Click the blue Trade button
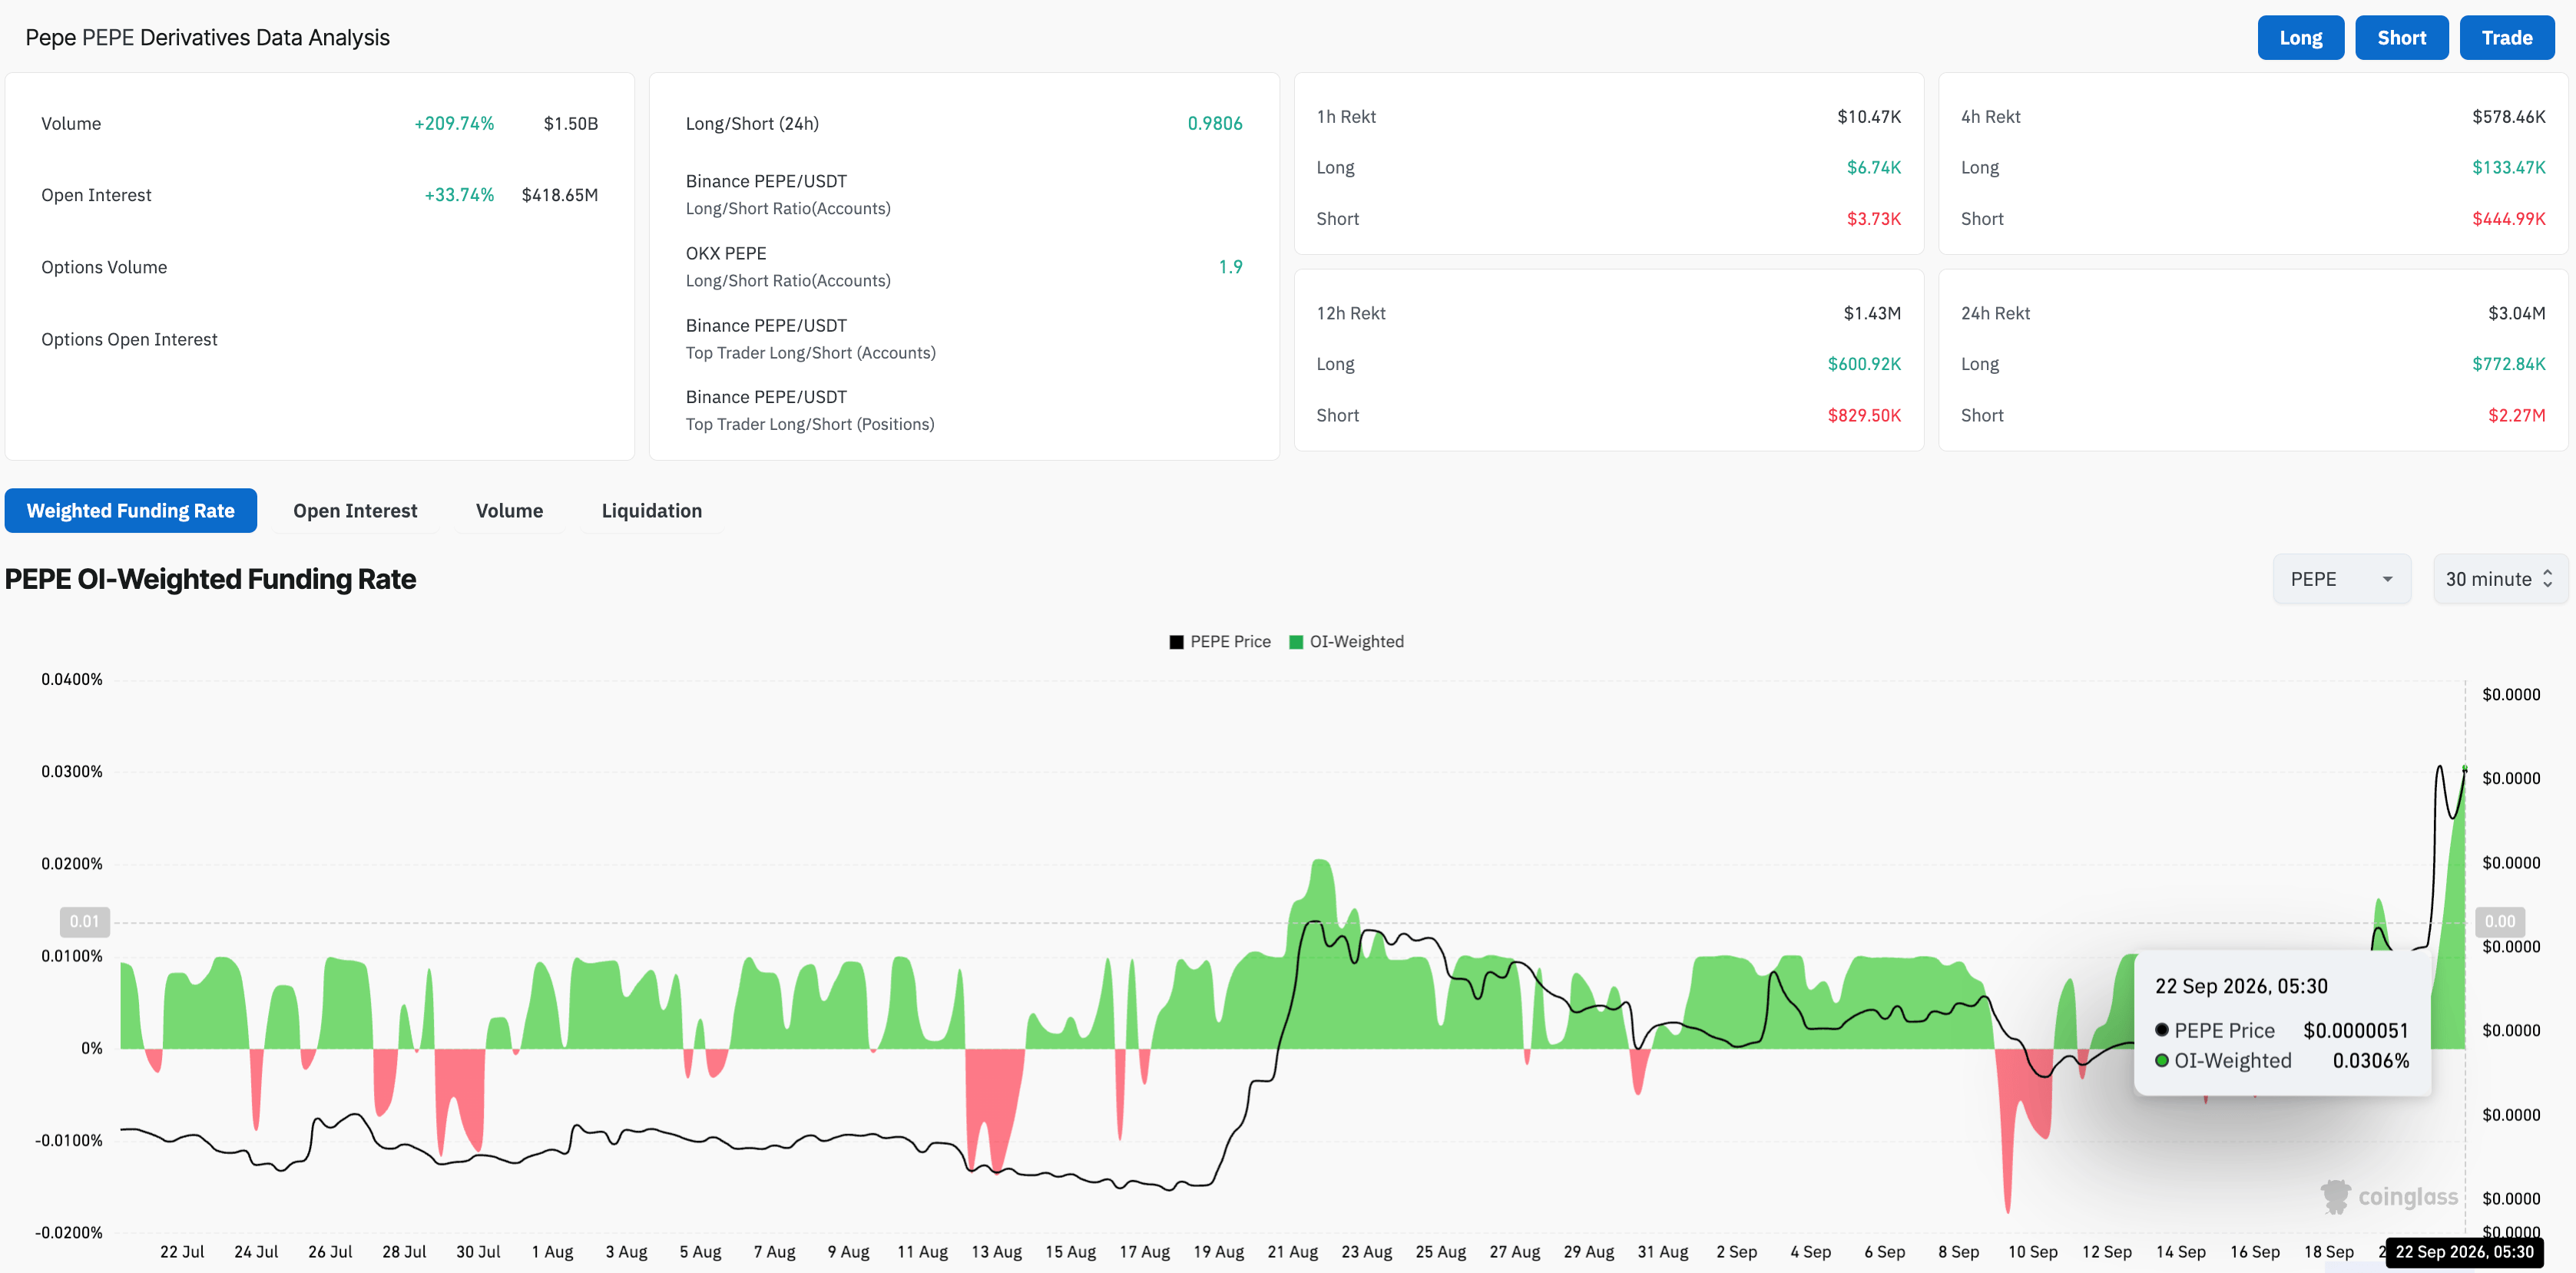The image size is (2576, 1273). click(x=2507, y=38)
